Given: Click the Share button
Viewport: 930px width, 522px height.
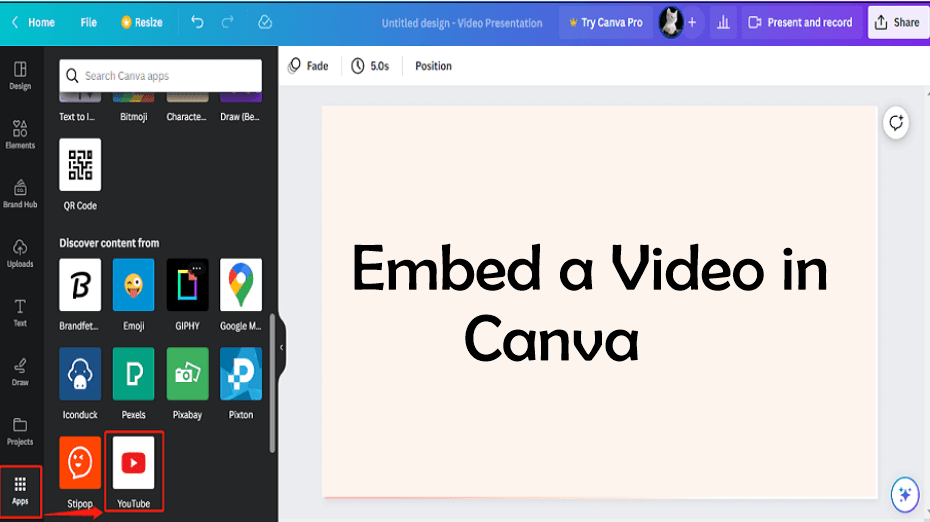Looking at the screenshot, I should click(x=897, y=22).
